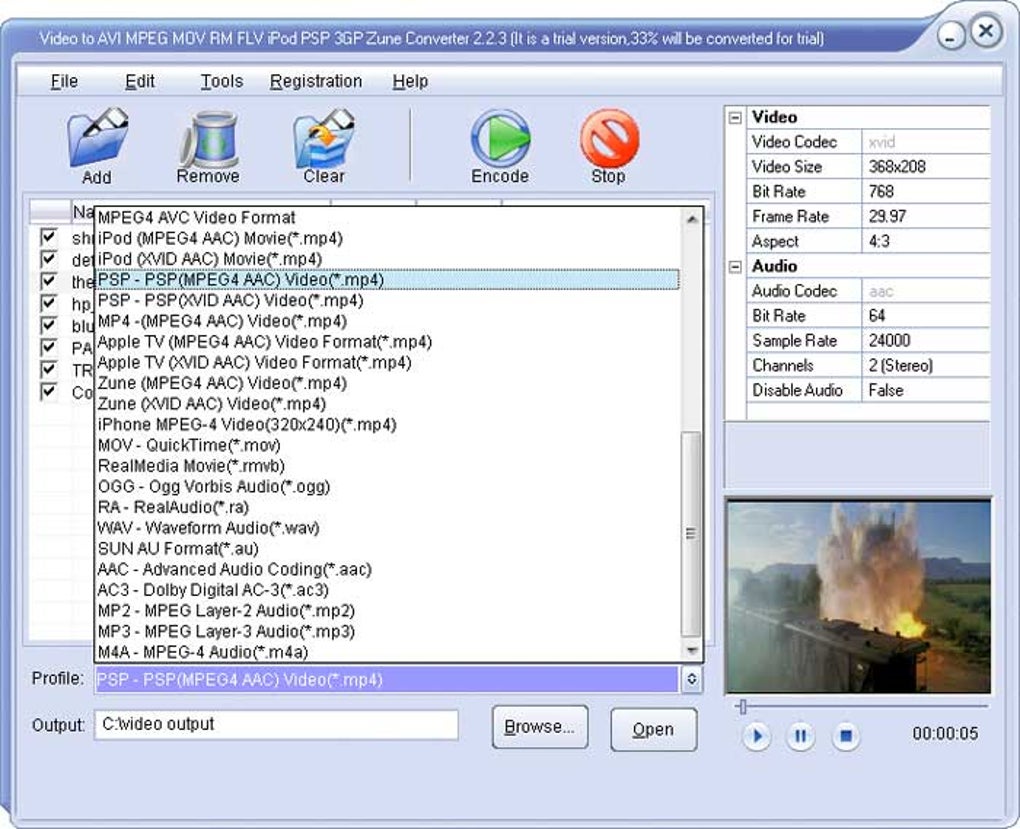The width and height of the screenshot is (1020, 829).
Task: Click the red Stop icon
Action: click(610, 138)
